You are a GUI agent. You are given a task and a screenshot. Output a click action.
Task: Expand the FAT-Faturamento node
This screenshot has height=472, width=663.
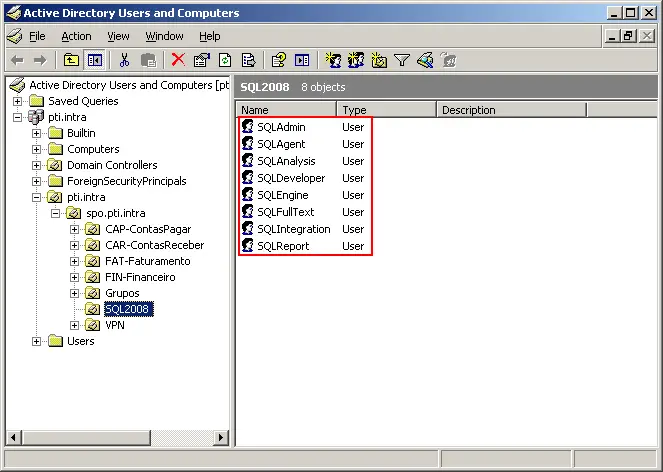point(74,261)
